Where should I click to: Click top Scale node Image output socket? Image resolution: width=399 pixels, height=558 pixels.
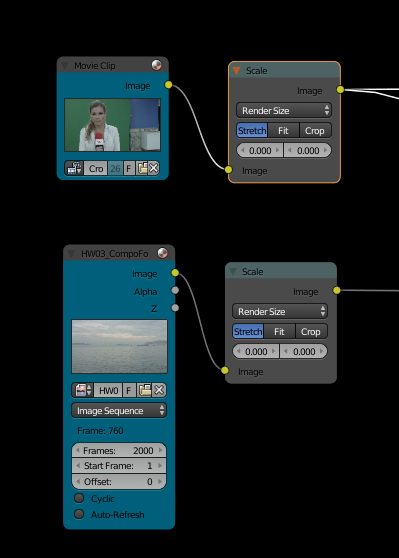[340, 90]
